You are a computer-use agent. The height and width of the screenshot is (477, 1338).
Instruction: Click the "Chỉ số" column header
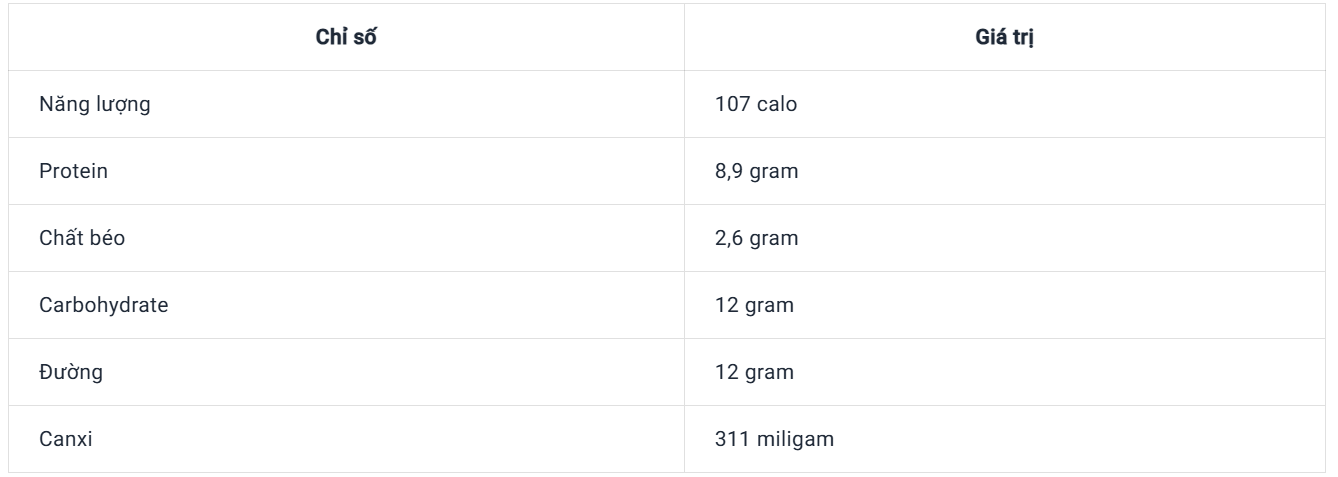347,38
